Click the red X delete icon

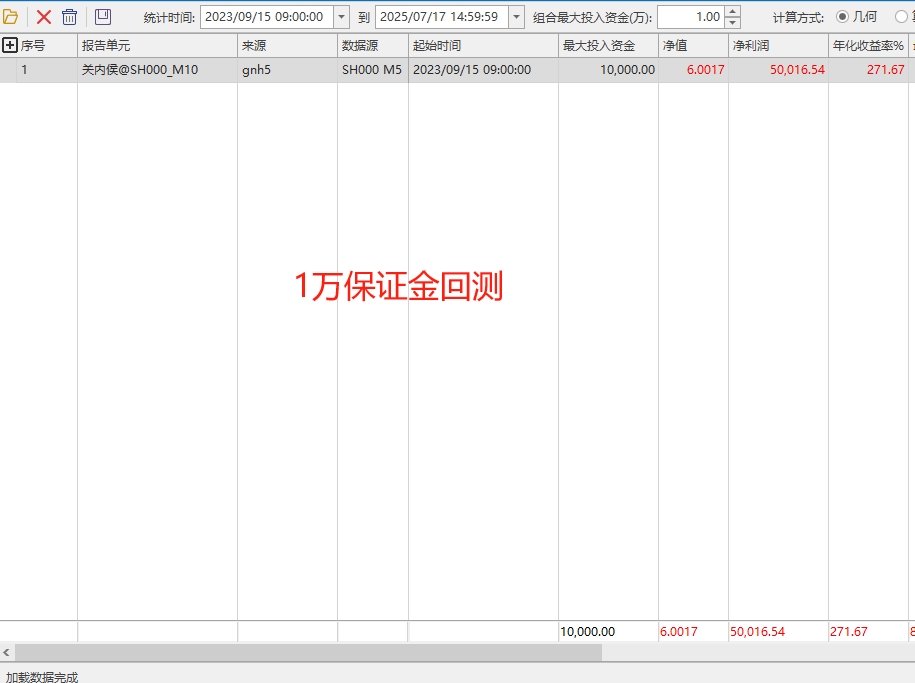click(x=44, y=17)
